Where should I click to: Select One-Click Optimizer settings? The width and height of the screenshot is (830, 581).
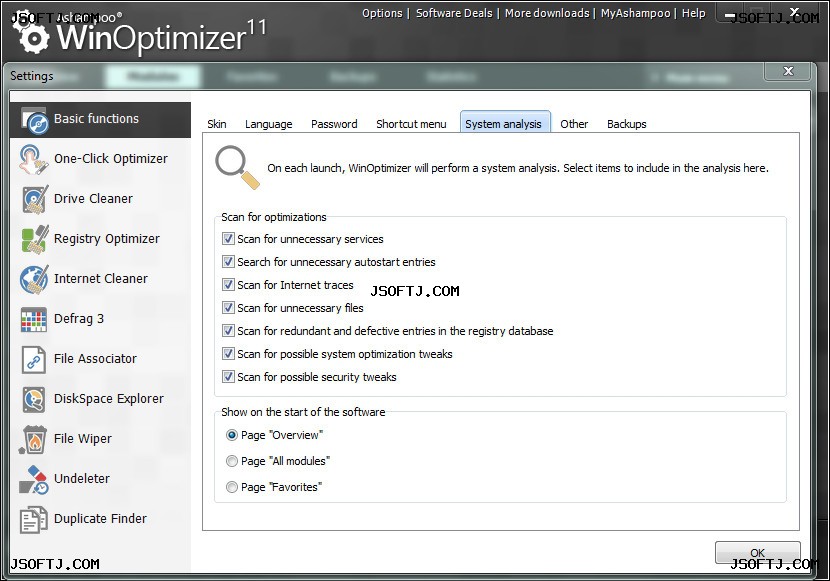pyautogui.click(x=101, y=159)
